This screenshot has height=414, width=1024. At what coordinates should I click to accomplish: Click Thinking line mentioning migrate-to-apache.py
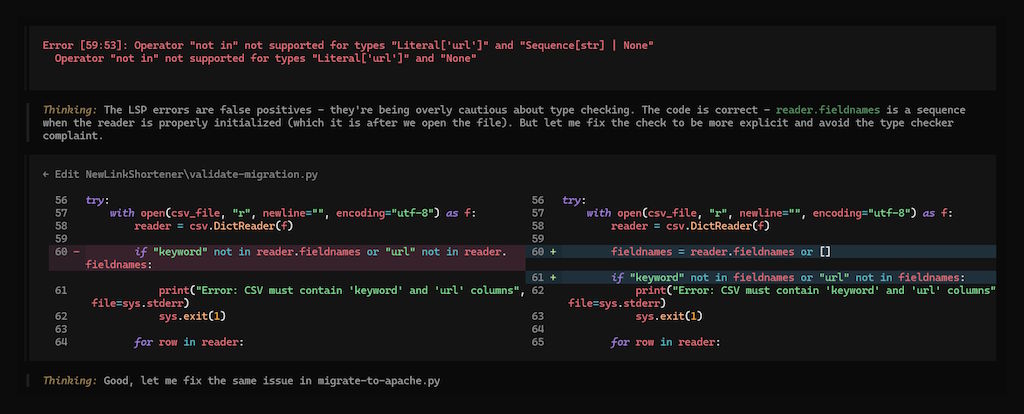pyautogui.click(x=242, y=381)
